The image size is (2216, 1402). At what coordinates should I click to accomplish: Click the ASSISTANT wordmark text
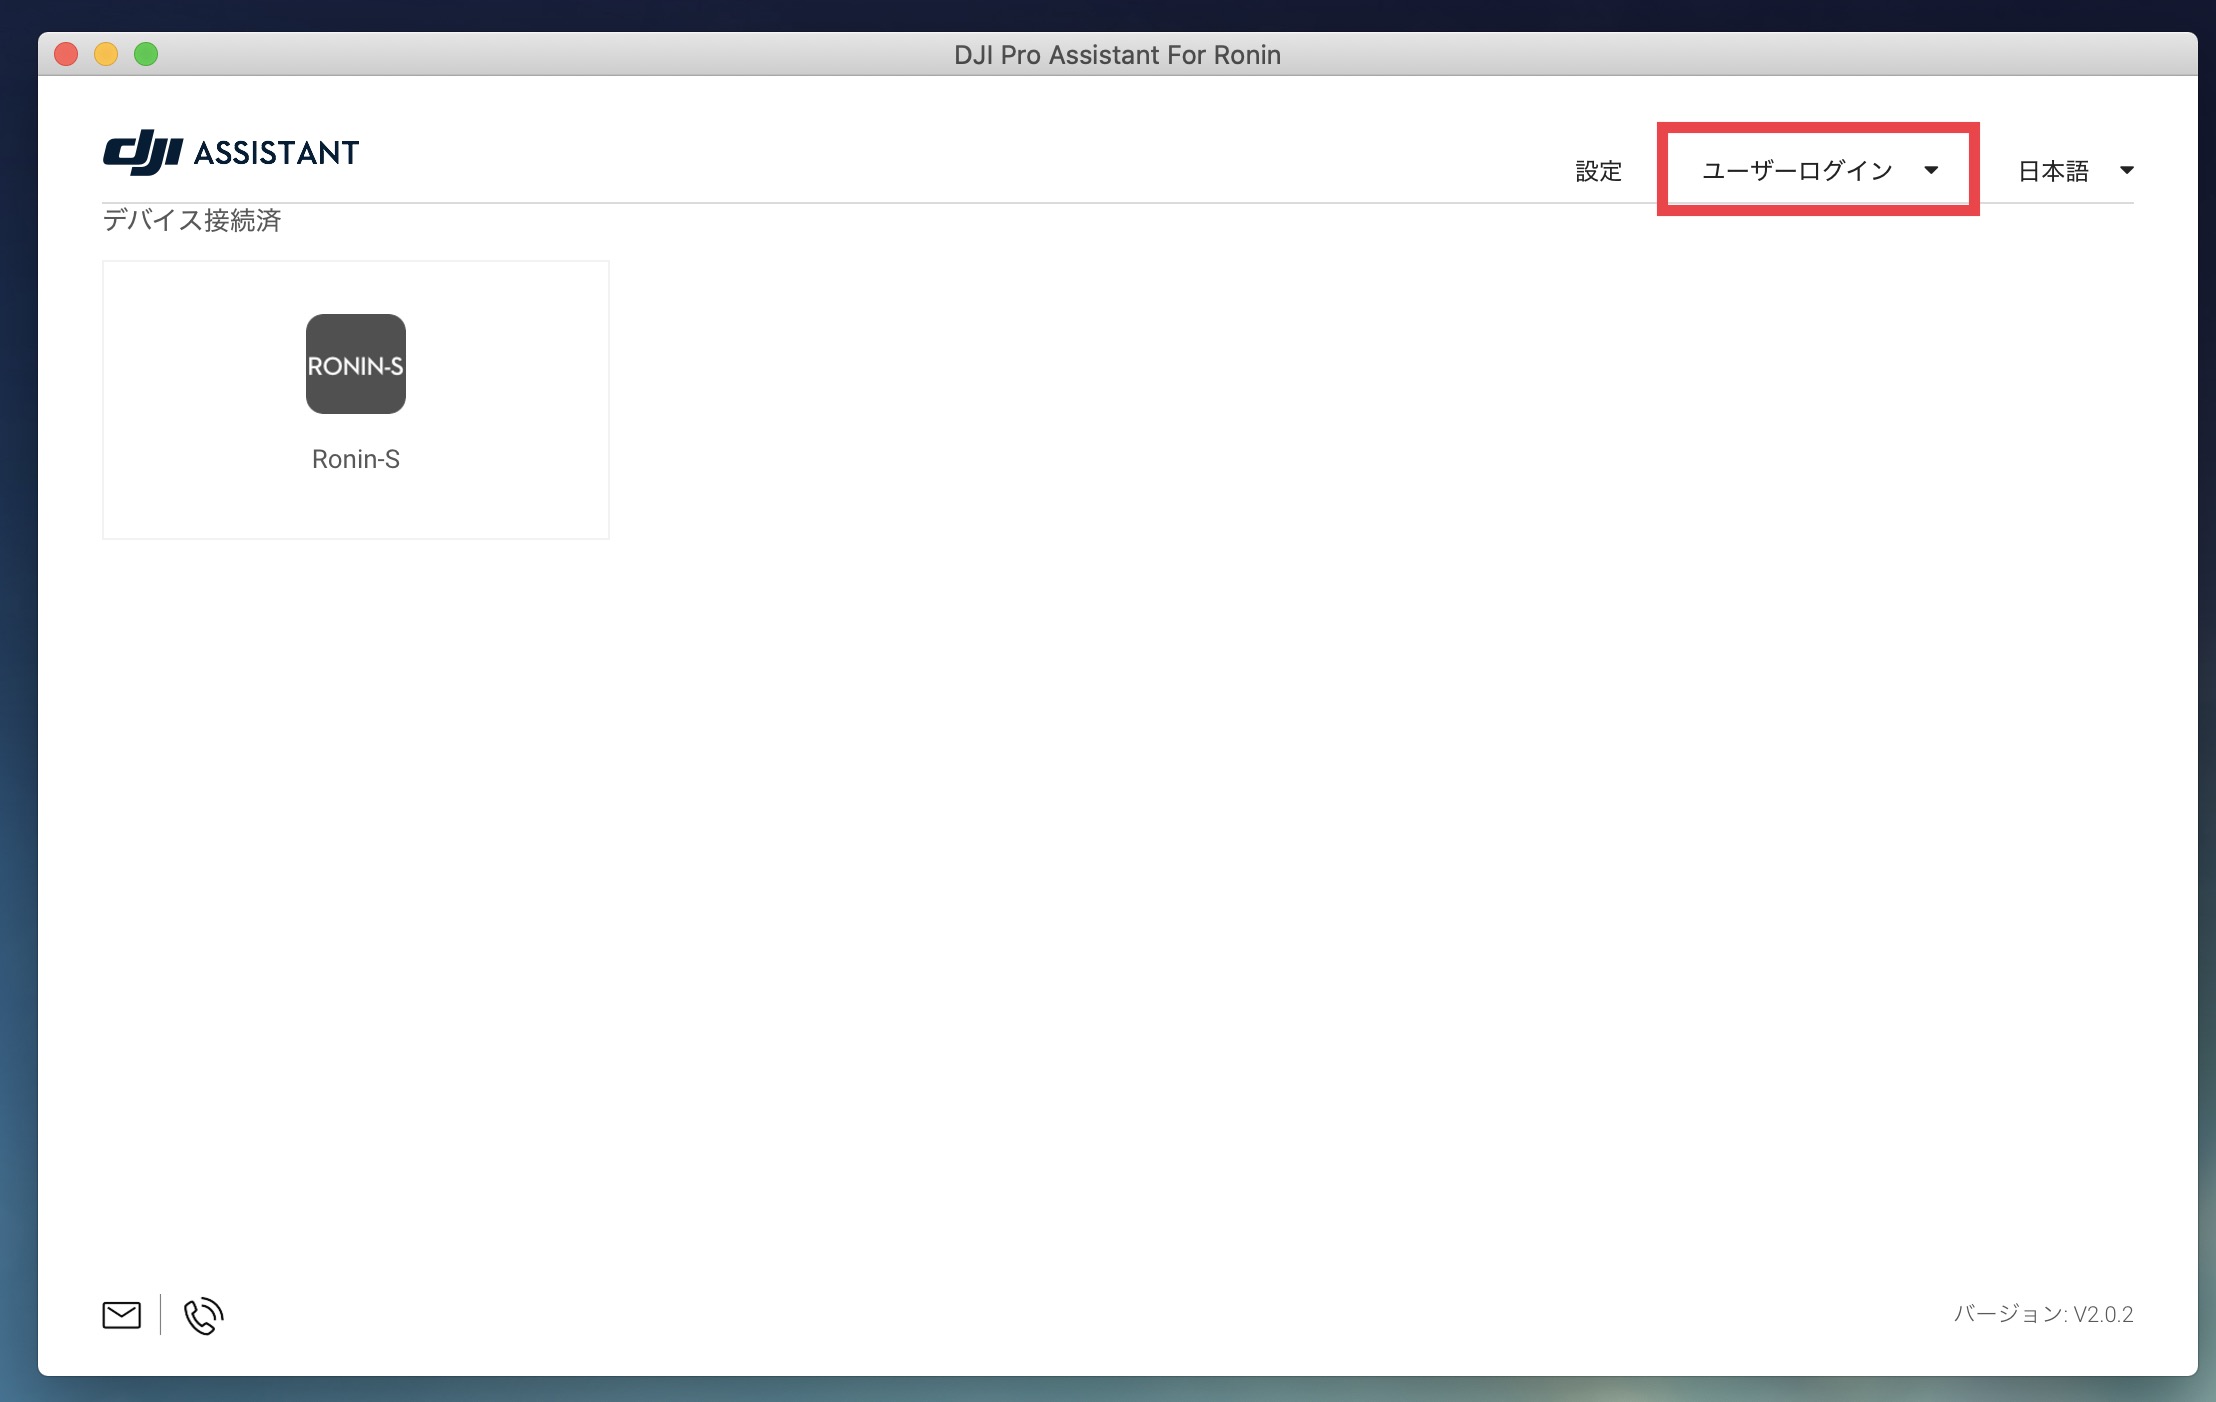coord(276,153)
